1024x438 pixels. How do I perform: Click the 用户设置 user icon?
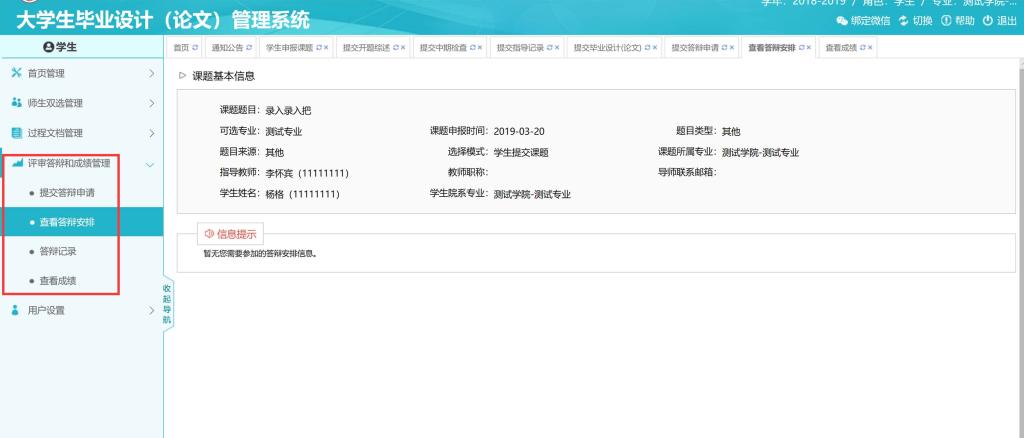15,310
